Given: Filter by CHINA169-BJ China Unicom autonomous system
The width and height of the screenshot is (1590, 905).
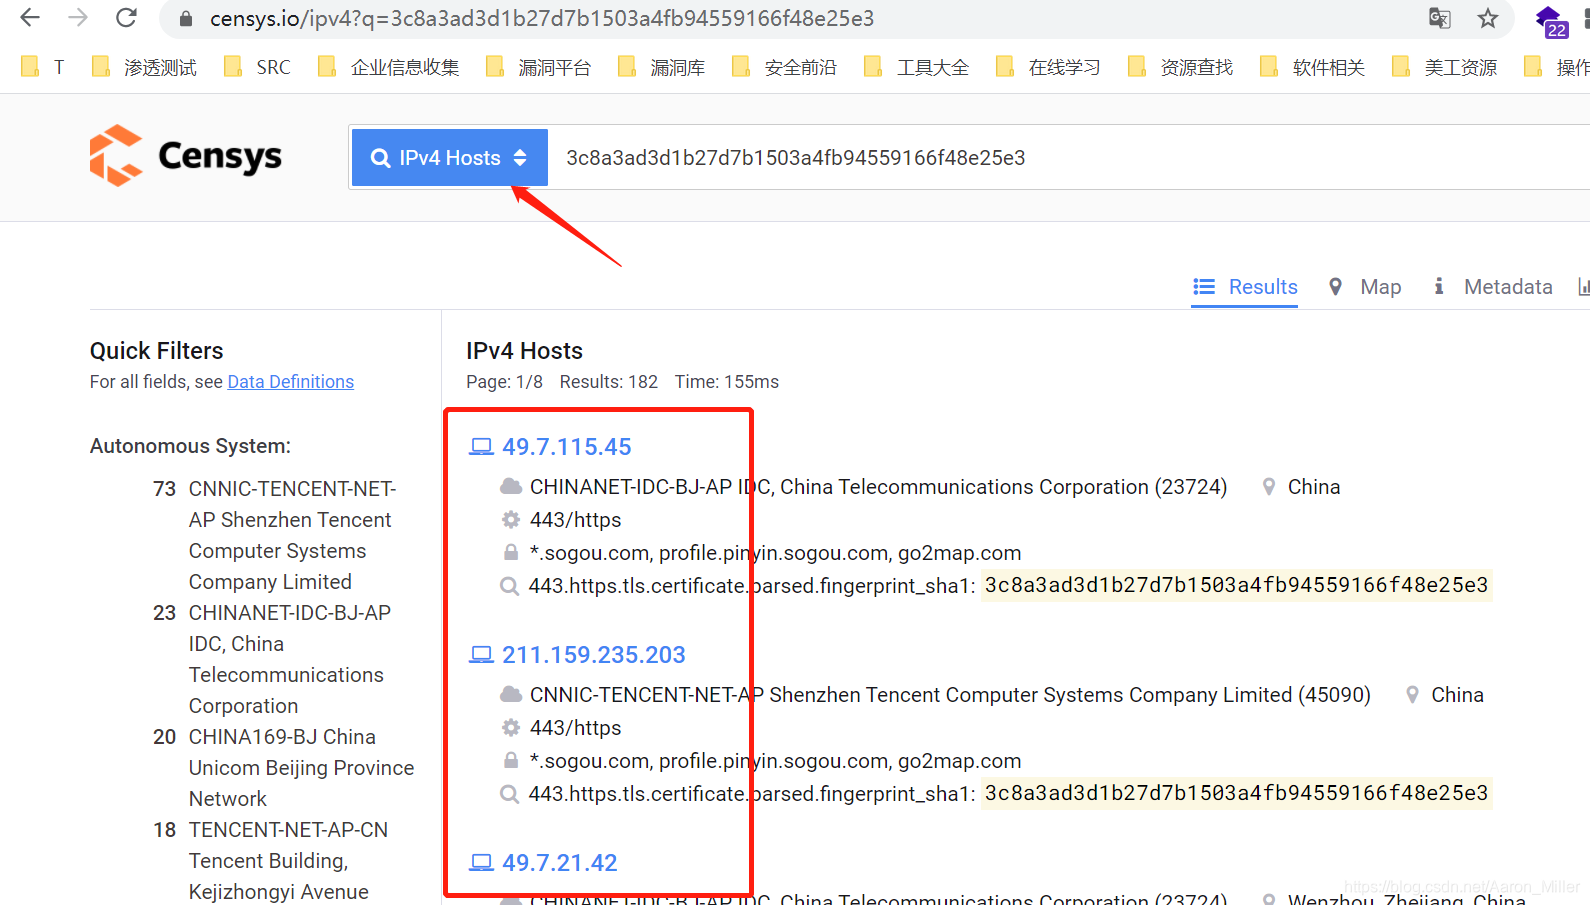Looking at the screenshot, I should pos(301,768).
